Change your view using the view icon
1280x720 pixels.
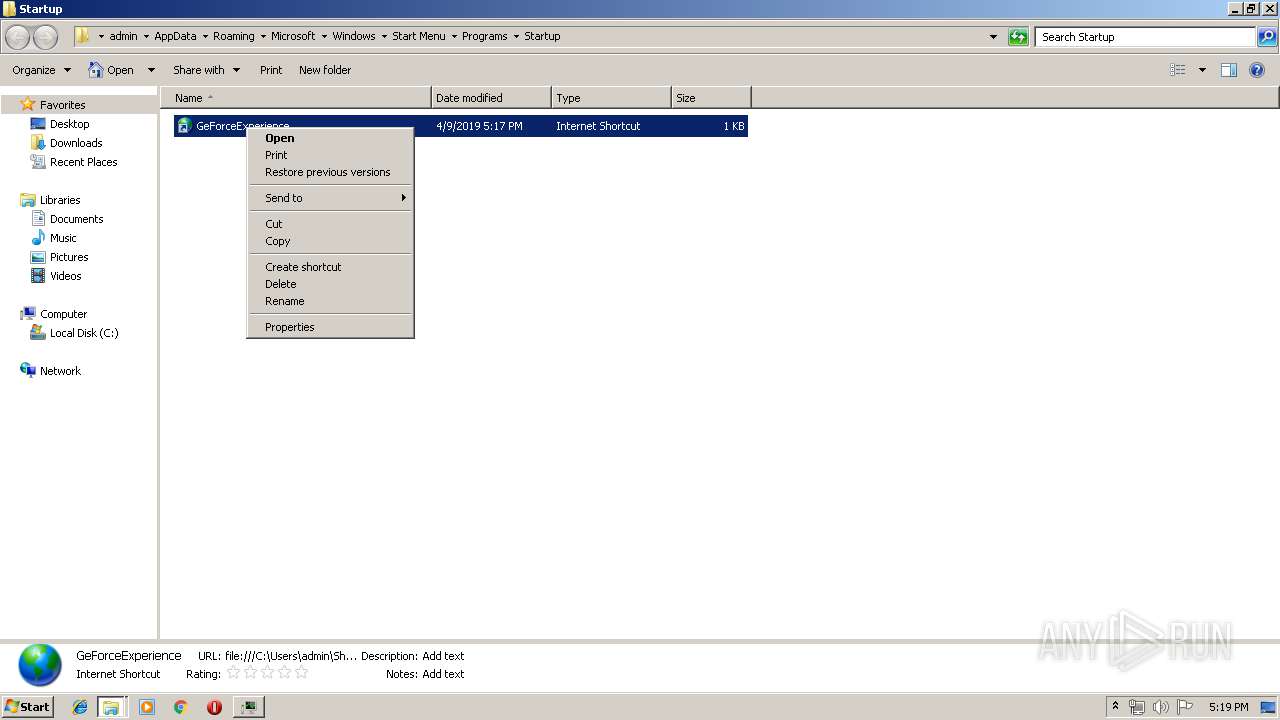(1178, 70)
